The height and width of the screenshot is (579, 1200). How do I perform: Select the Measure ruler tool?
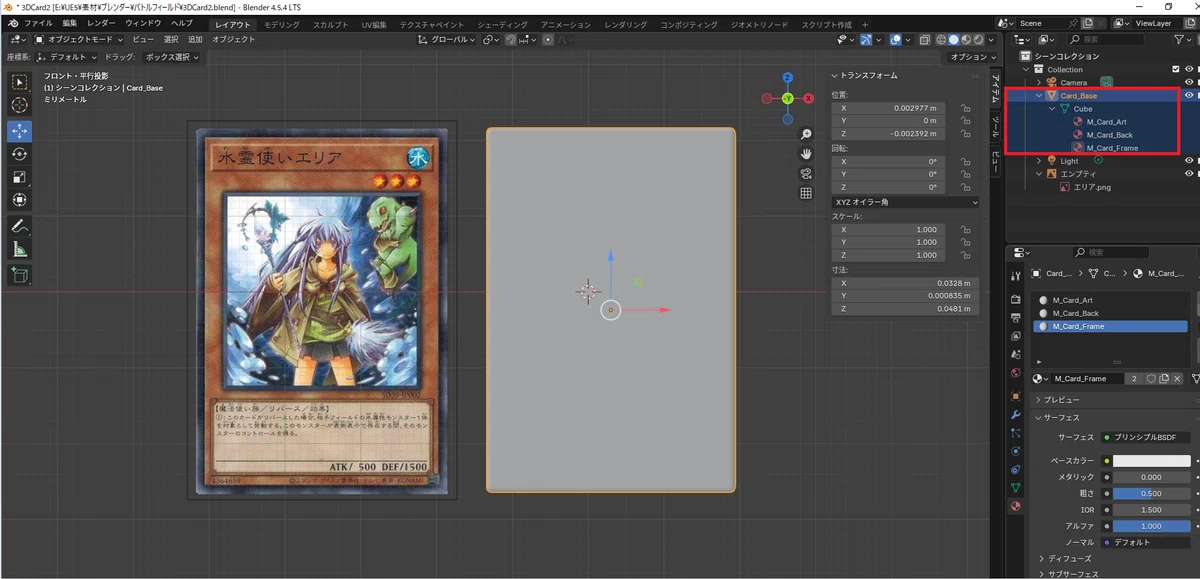20,249
